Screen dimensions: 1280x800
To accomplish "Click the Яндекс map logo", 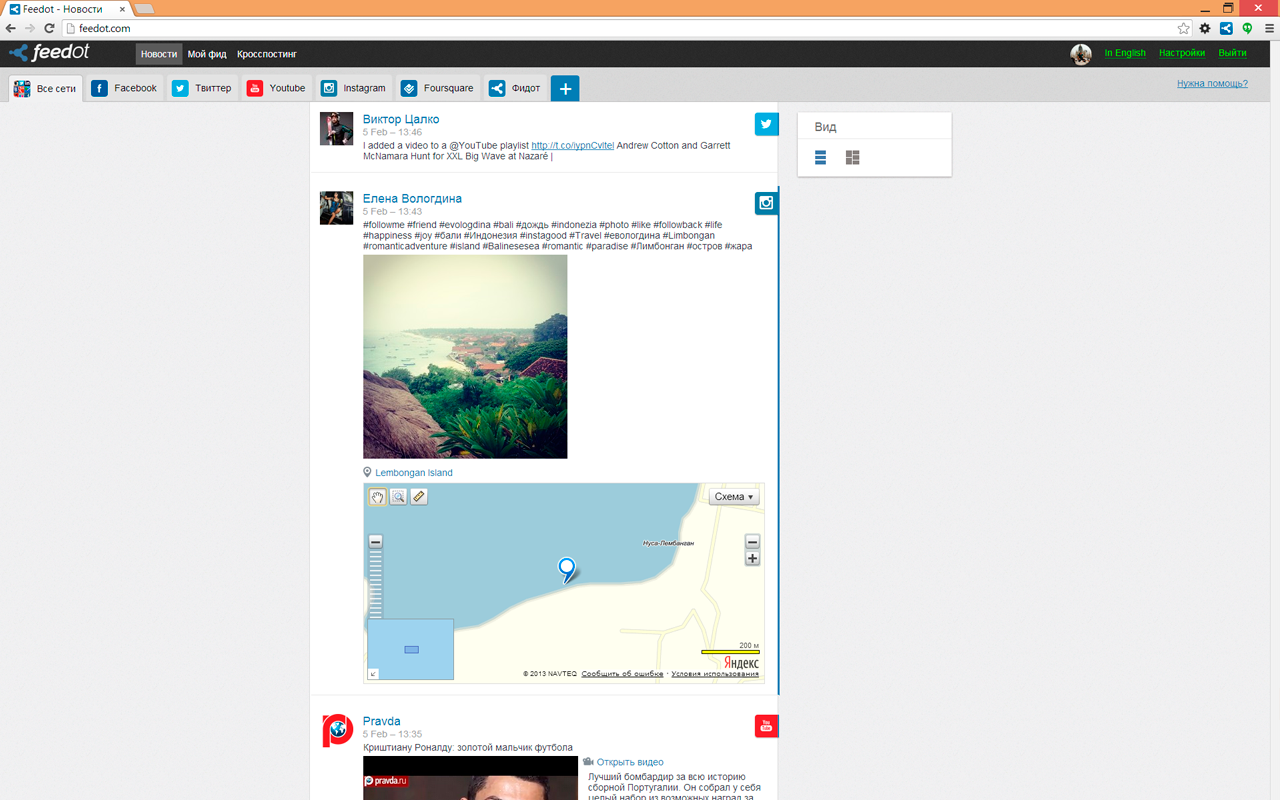I will click(741, 662).
